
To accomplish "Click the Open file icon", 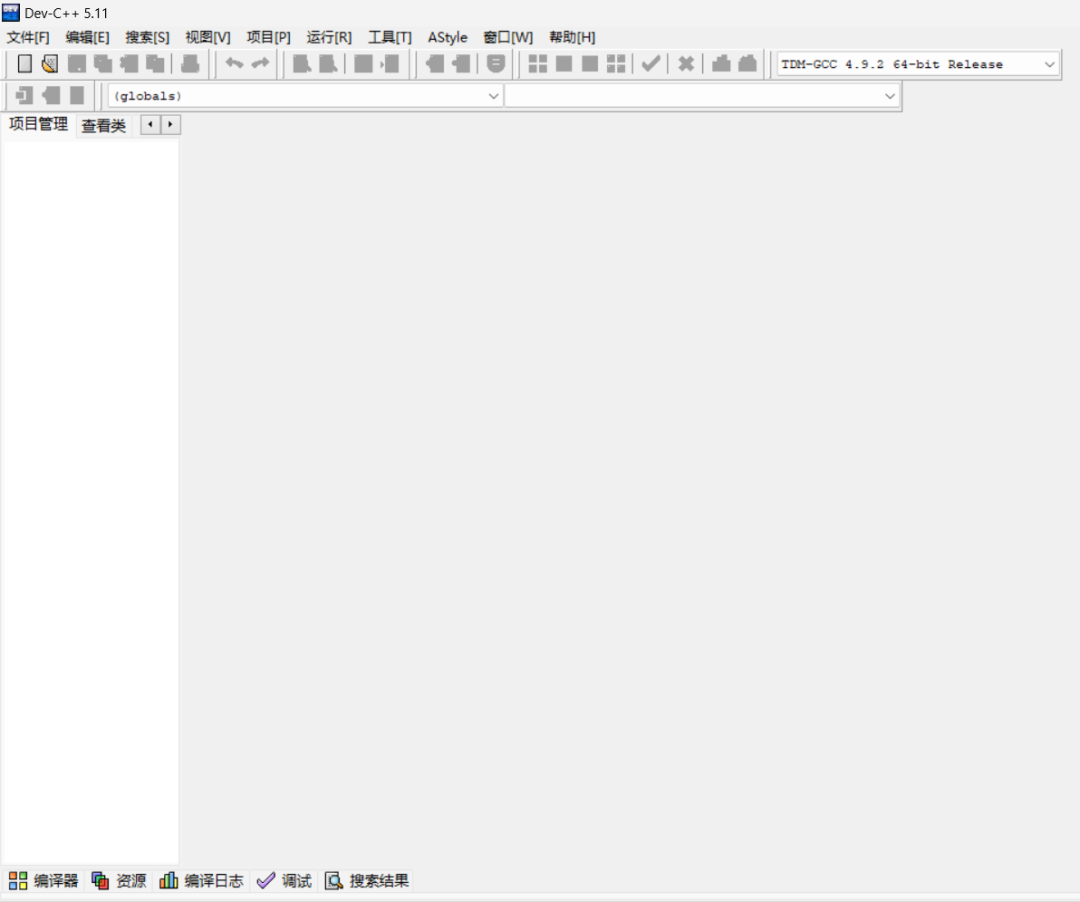I will [x=50, y=64].
